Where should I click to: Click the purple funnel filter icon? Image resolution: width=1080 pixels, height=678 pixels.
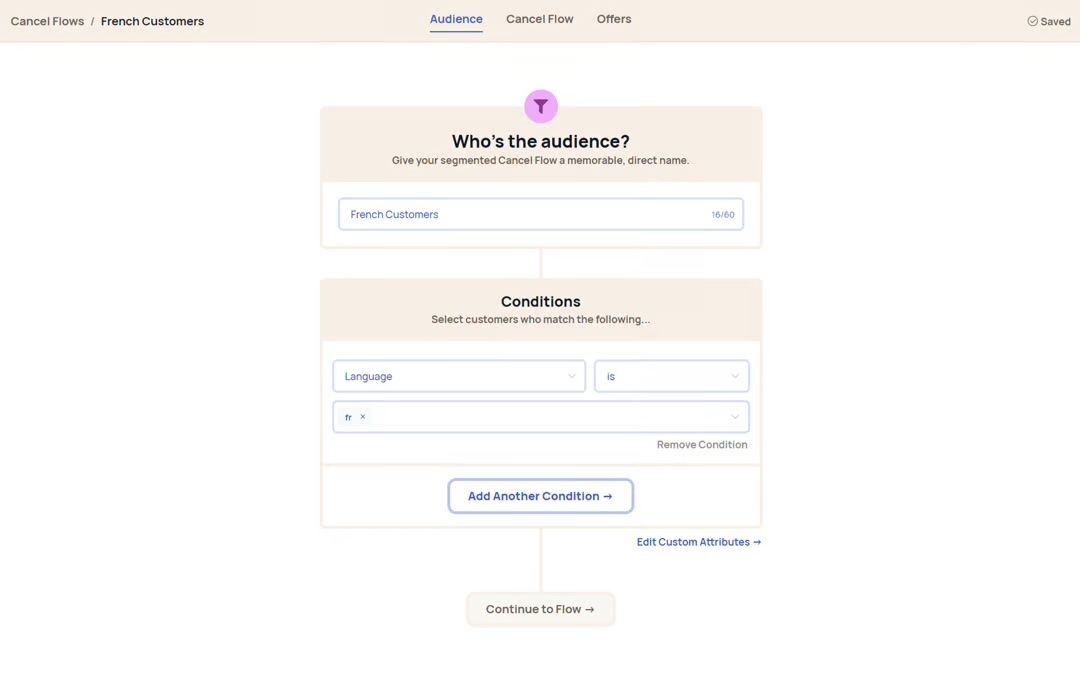pos(541,106)
